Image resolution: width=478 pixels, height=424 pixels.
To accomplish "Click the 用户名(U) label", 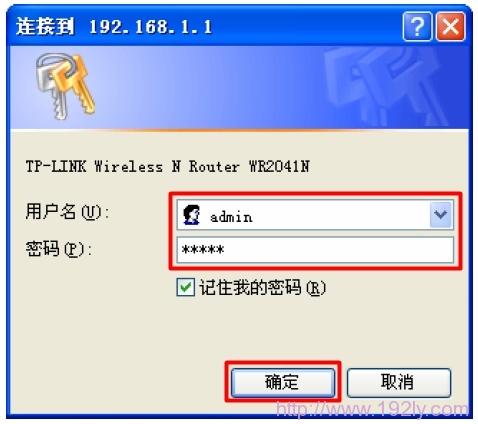I will [67, 212].
